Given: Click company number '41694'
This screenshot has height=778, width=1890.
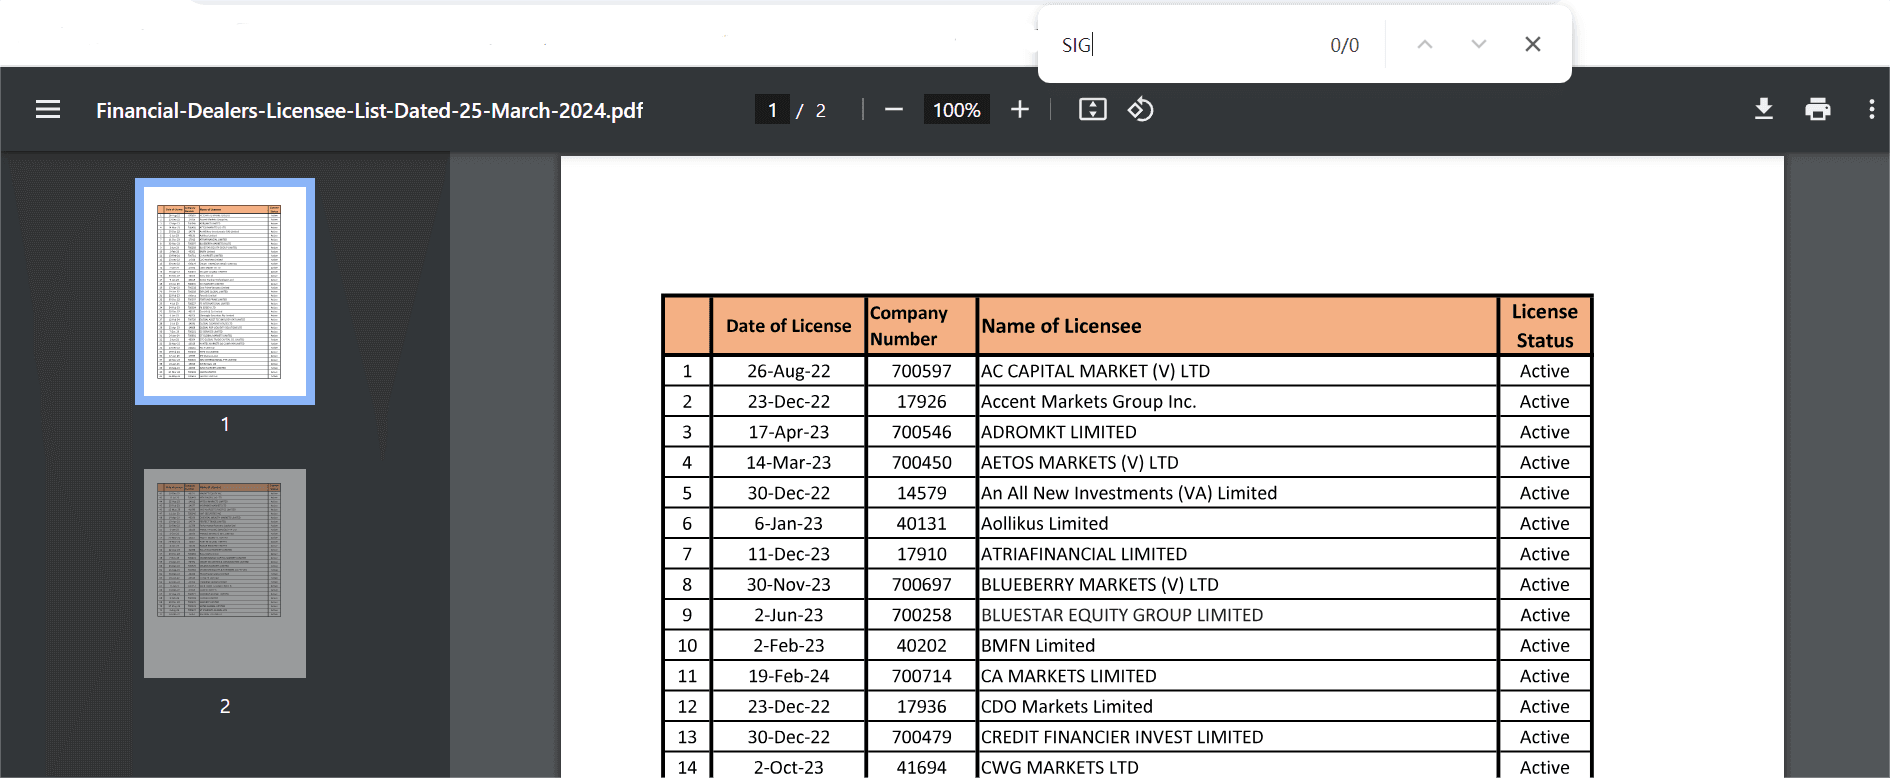Looking at the screenshot, I should (x=922, y=768).
